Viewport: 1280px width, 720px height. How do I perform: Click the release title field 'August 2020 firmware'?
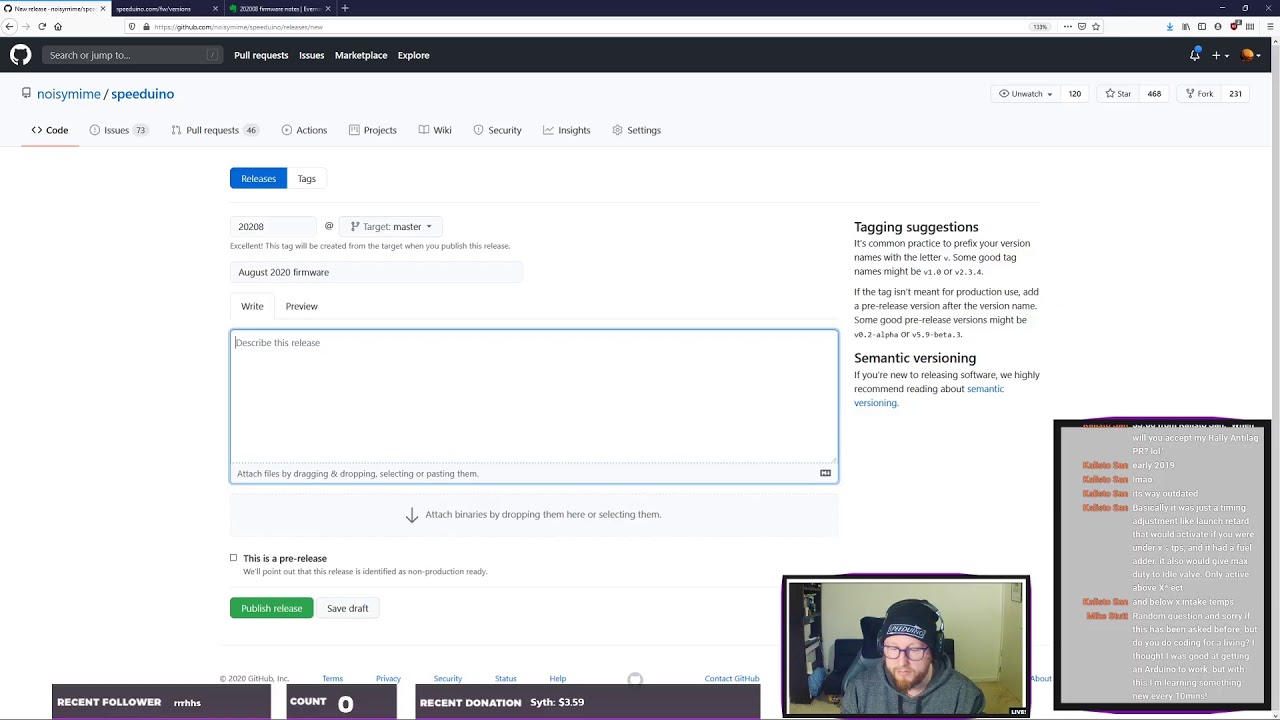376,272
